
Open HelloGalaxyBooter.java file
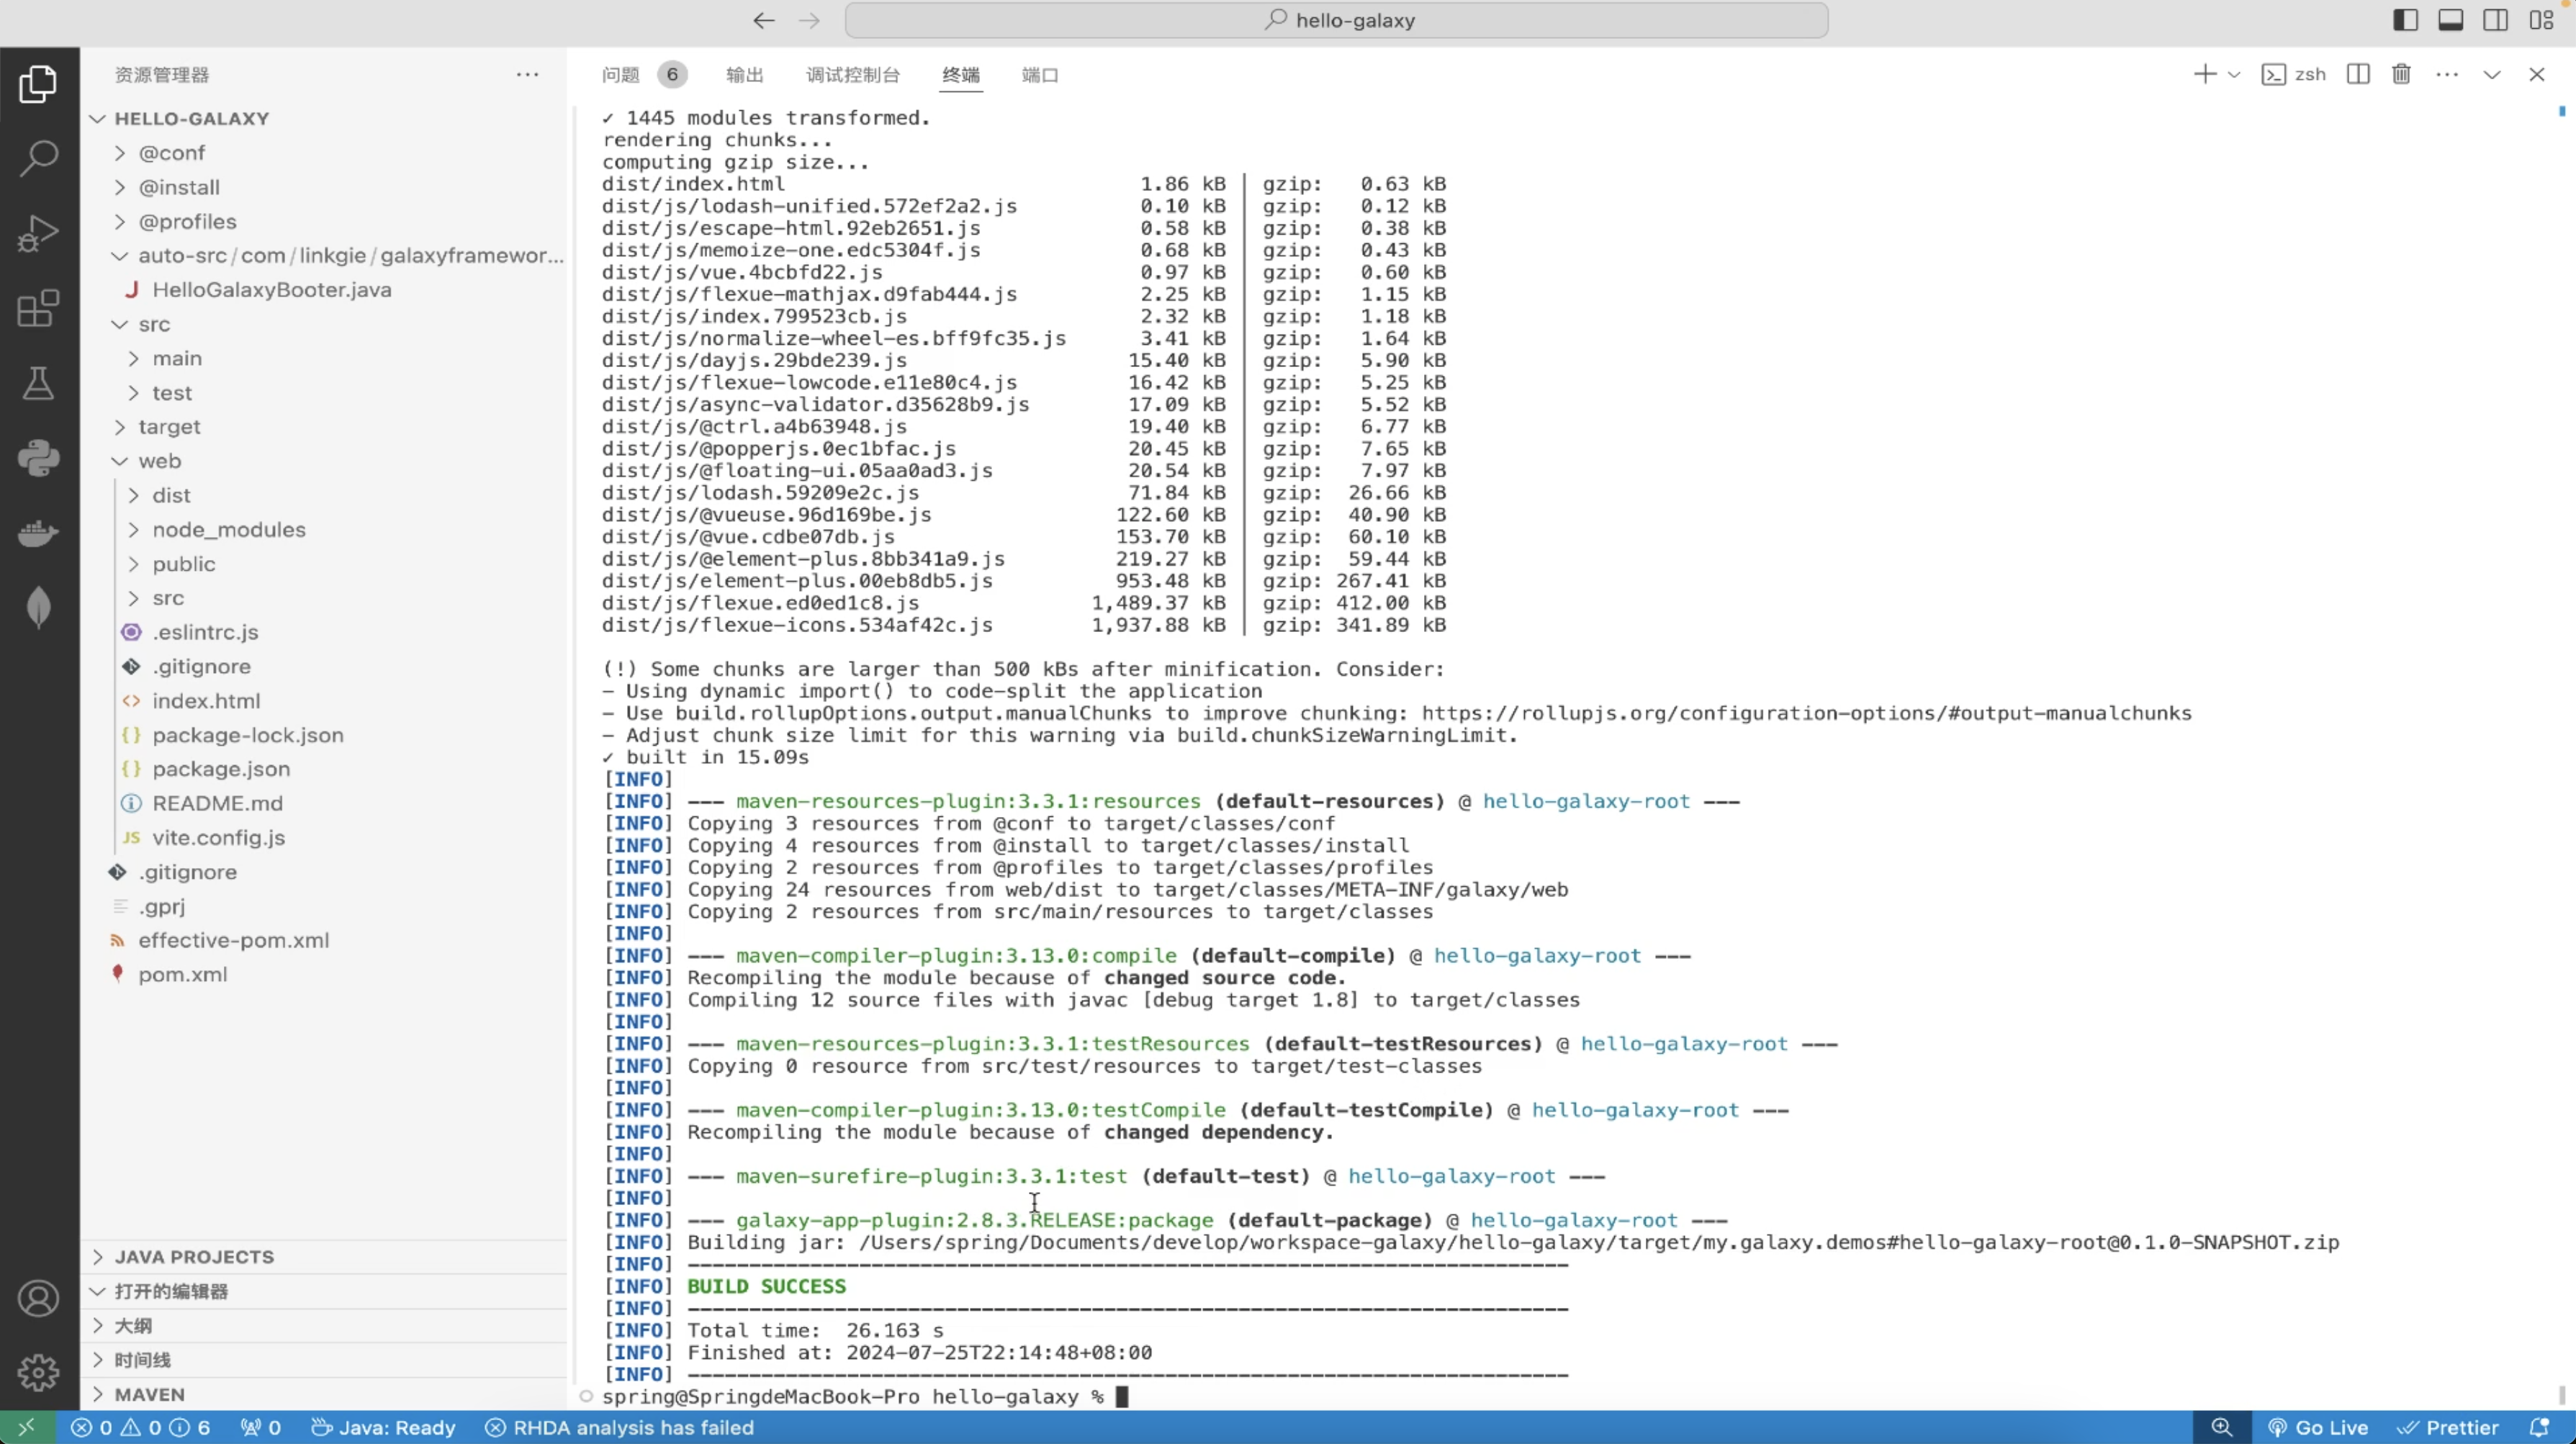(x=325, y=290)
